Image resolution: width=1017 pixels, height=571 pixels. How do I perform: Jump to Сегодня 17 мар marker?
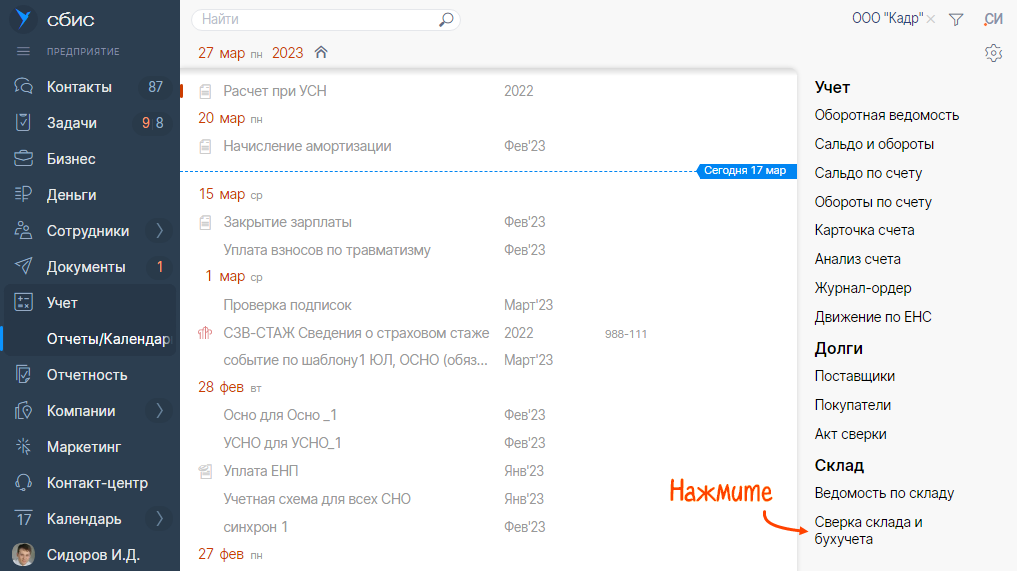click(745, 171)
